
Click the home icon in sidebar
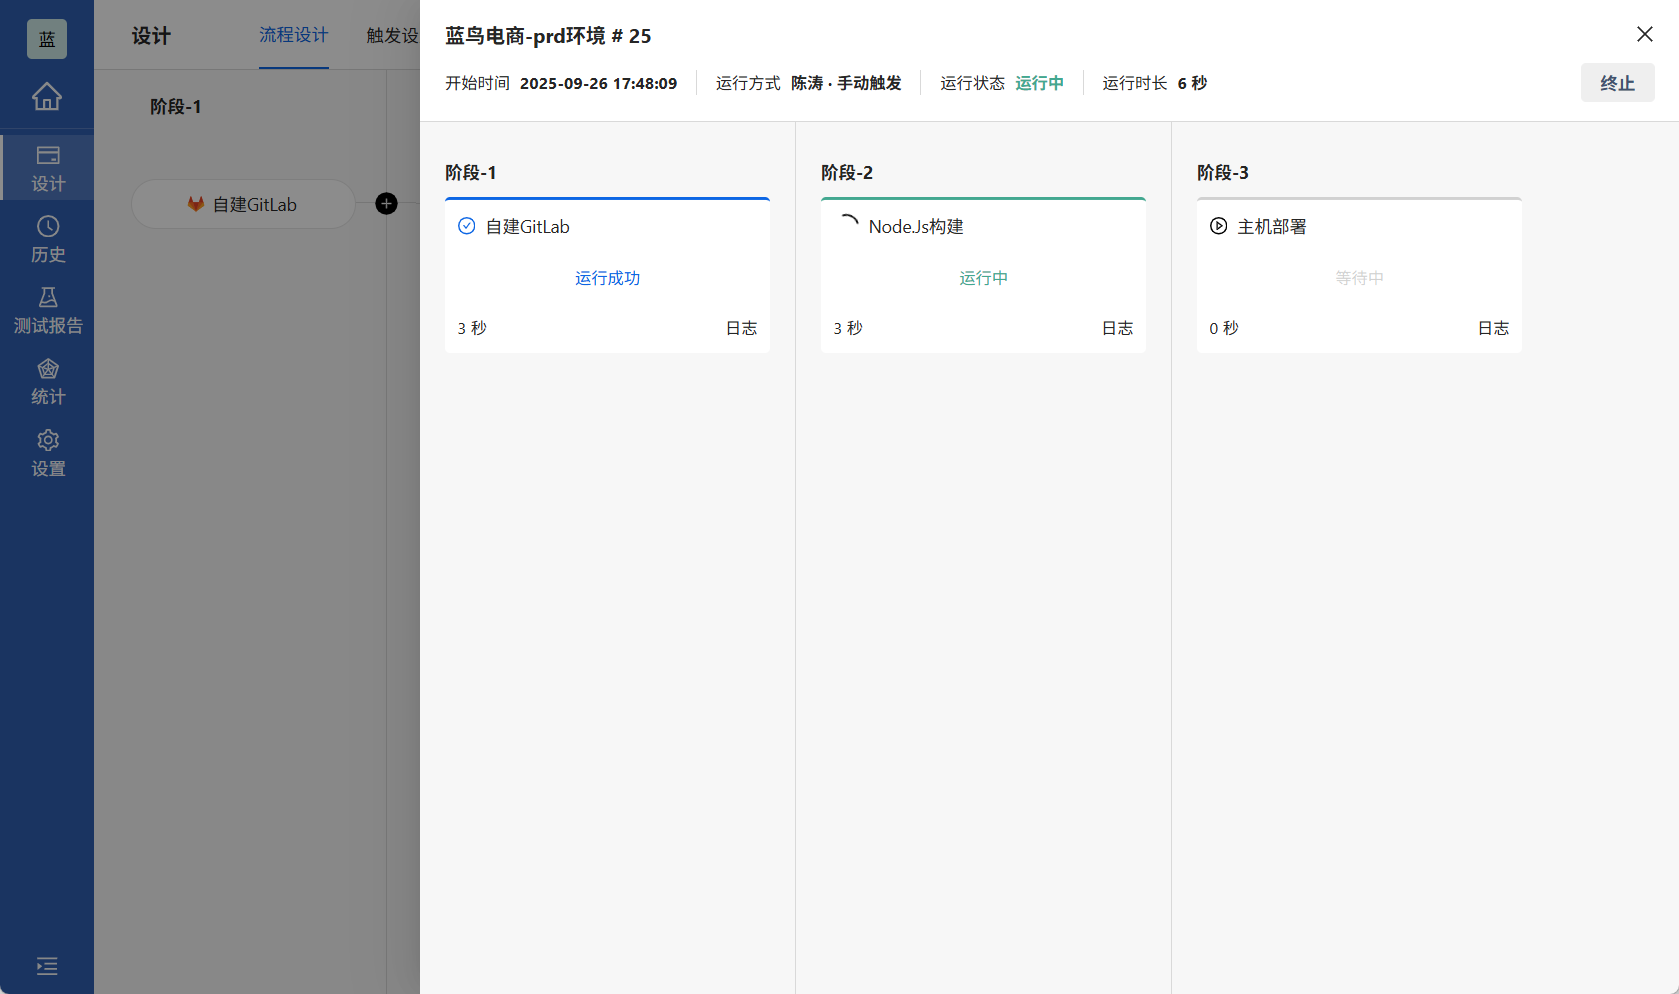[46, 96]
